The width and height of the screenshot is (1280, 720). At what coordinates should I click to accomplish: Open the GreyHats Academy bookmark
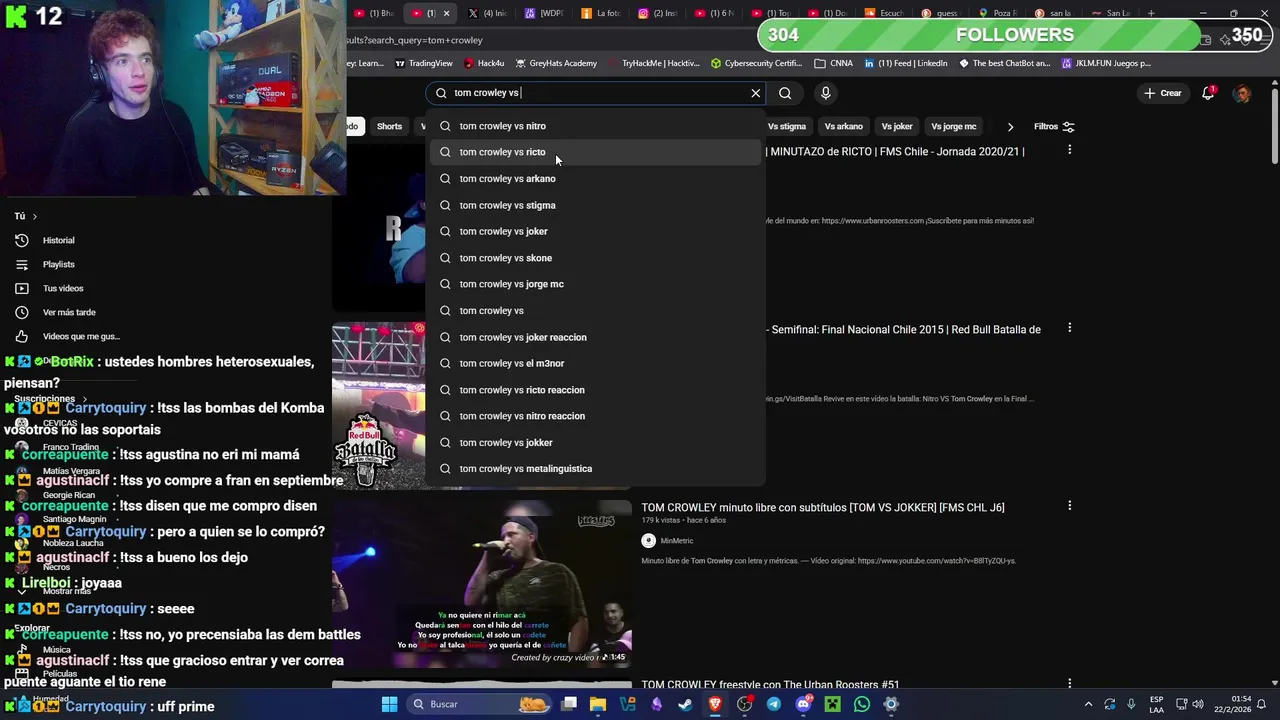point(556,63)
